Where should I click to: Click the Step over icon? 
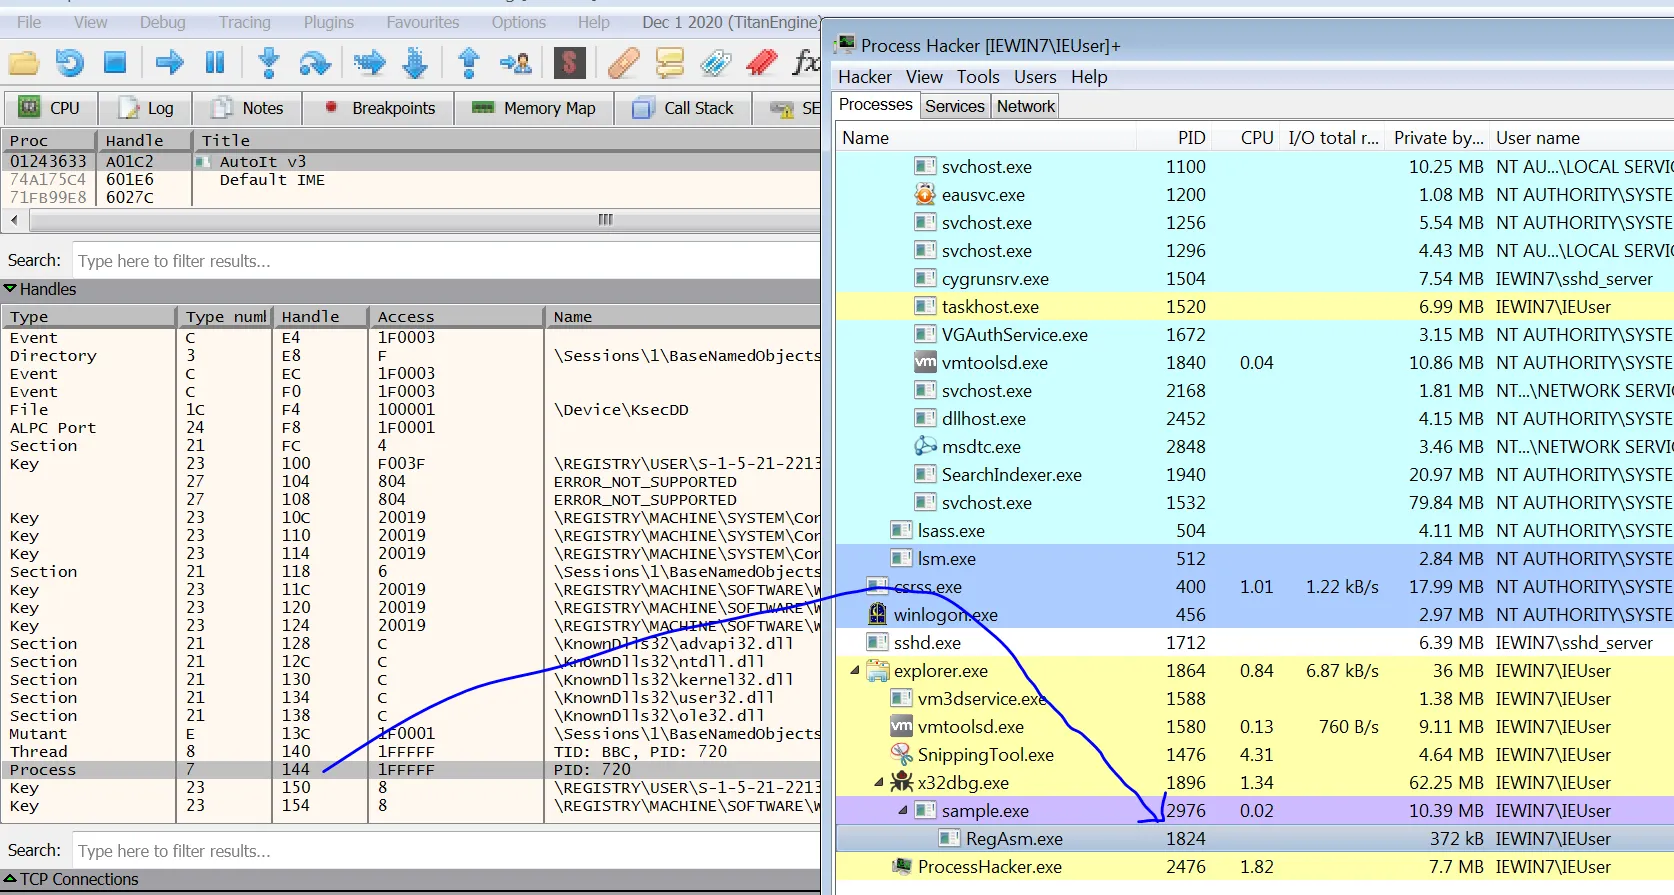(315, 63)
